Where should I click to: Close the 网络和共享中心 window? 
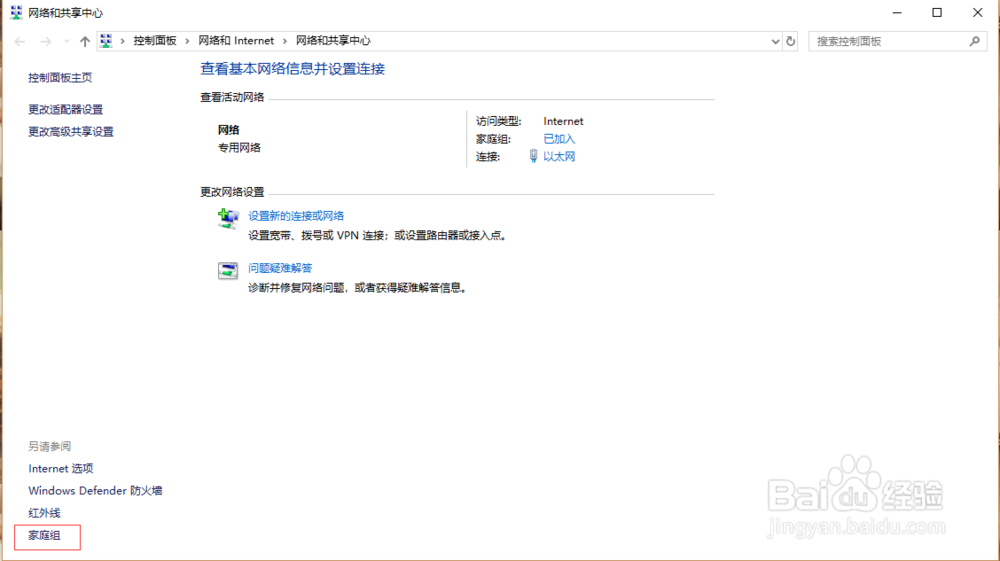coord(977,13)
